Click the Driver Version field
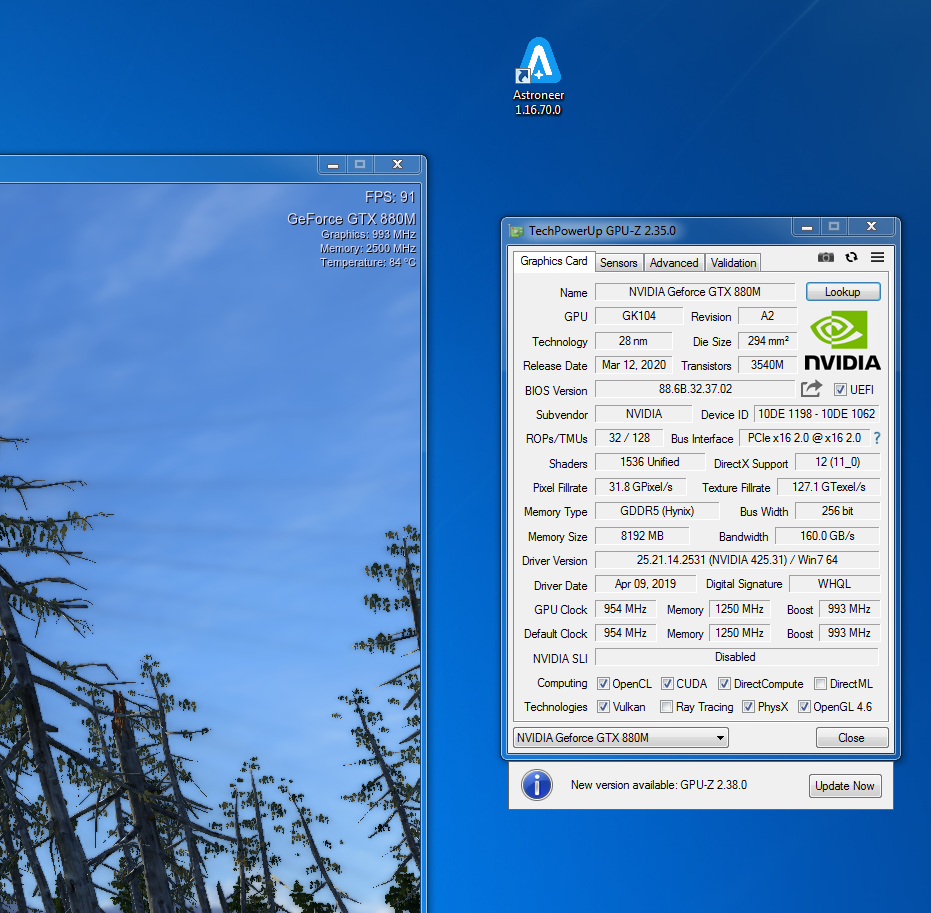Image resolution: width=931 pixels, height=913 pixels. pyautogui.click(x=737, y=560)
